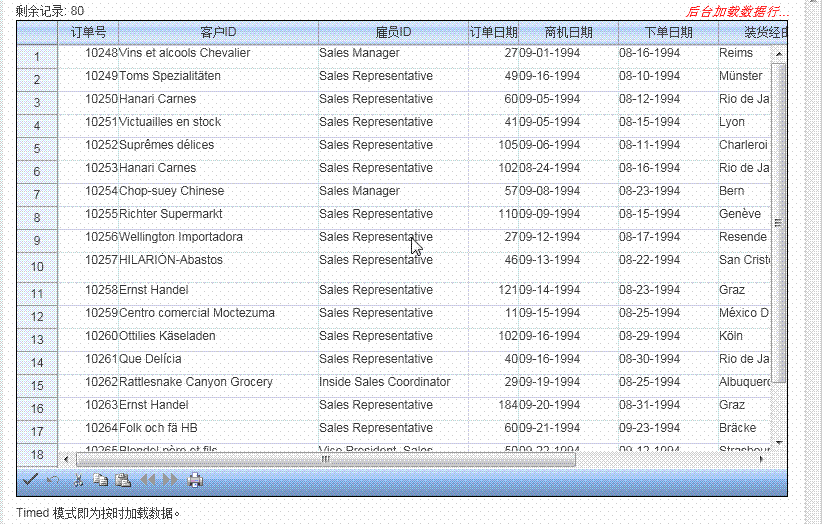Select row 10 via its row header

tap(37, 267)
